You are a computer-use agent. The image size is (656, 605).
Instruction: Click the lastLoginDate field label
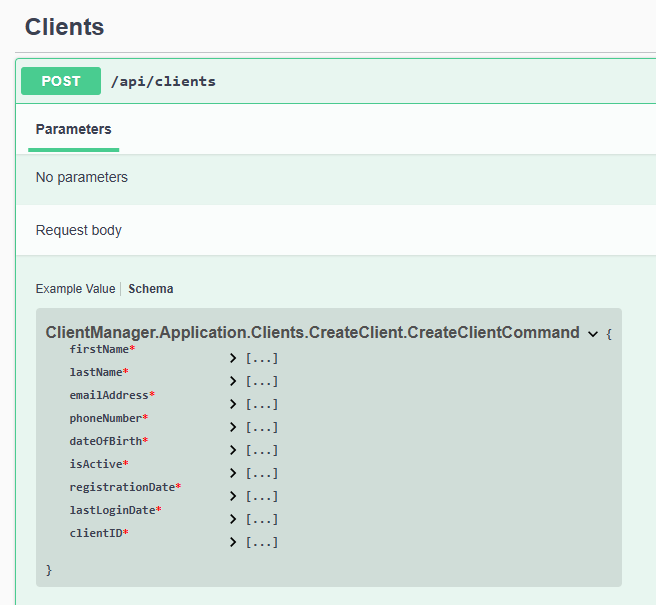pyautogui.click(x=115, y=510)
